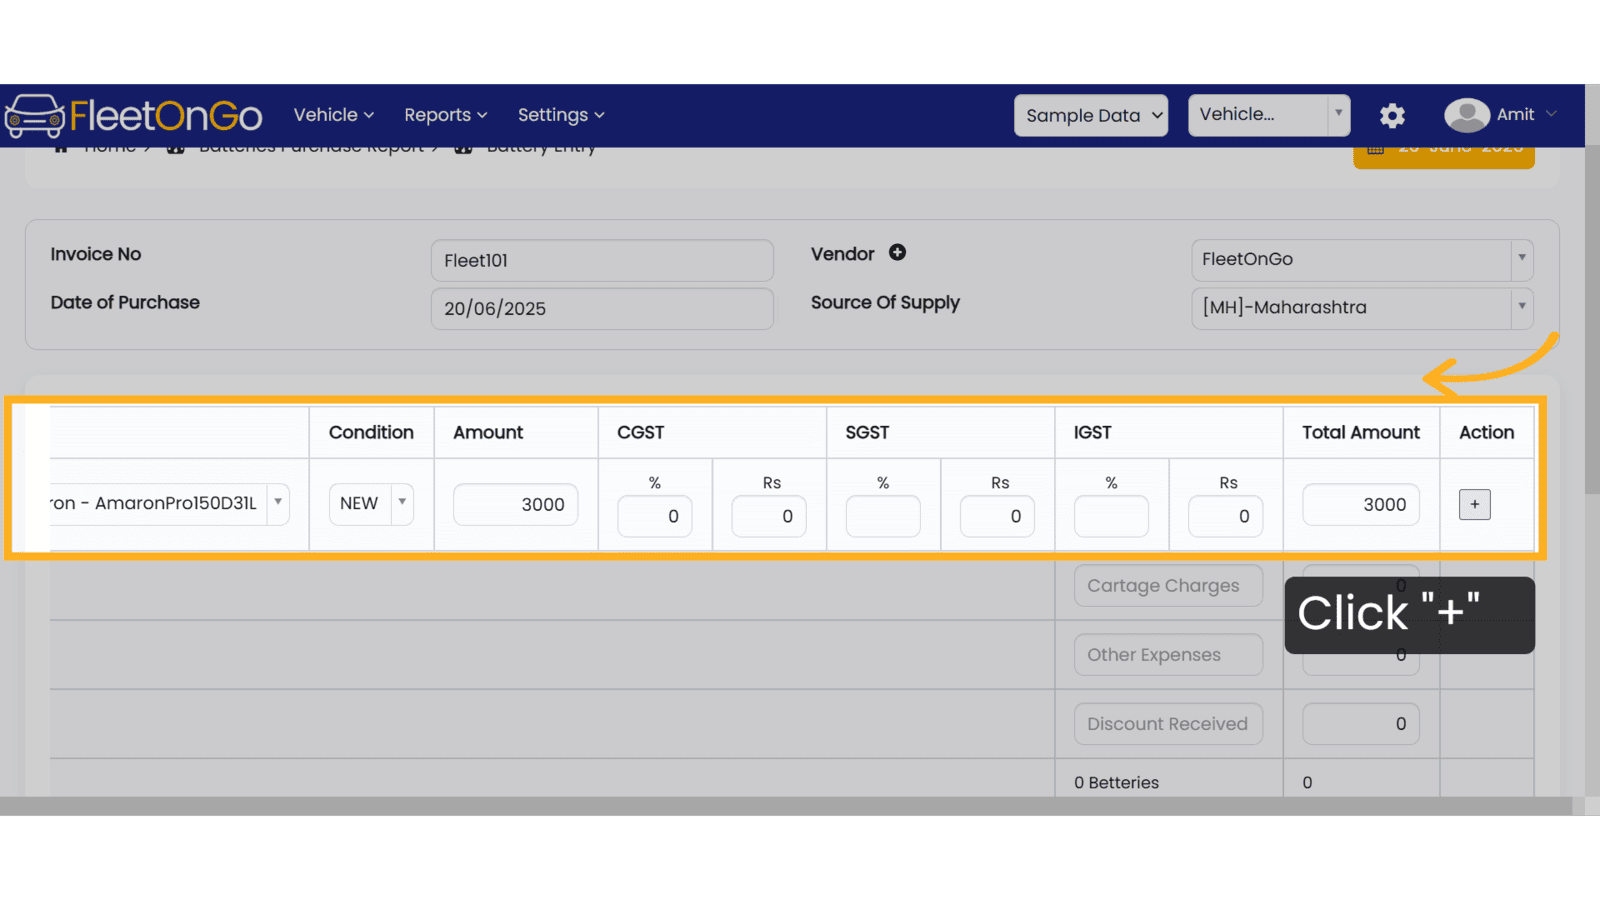Image resolution: width=1600 pixels, height=900 pixels.
Task: Click the Invoice No field
Action: pyautogui.click(x=602, y=260)
